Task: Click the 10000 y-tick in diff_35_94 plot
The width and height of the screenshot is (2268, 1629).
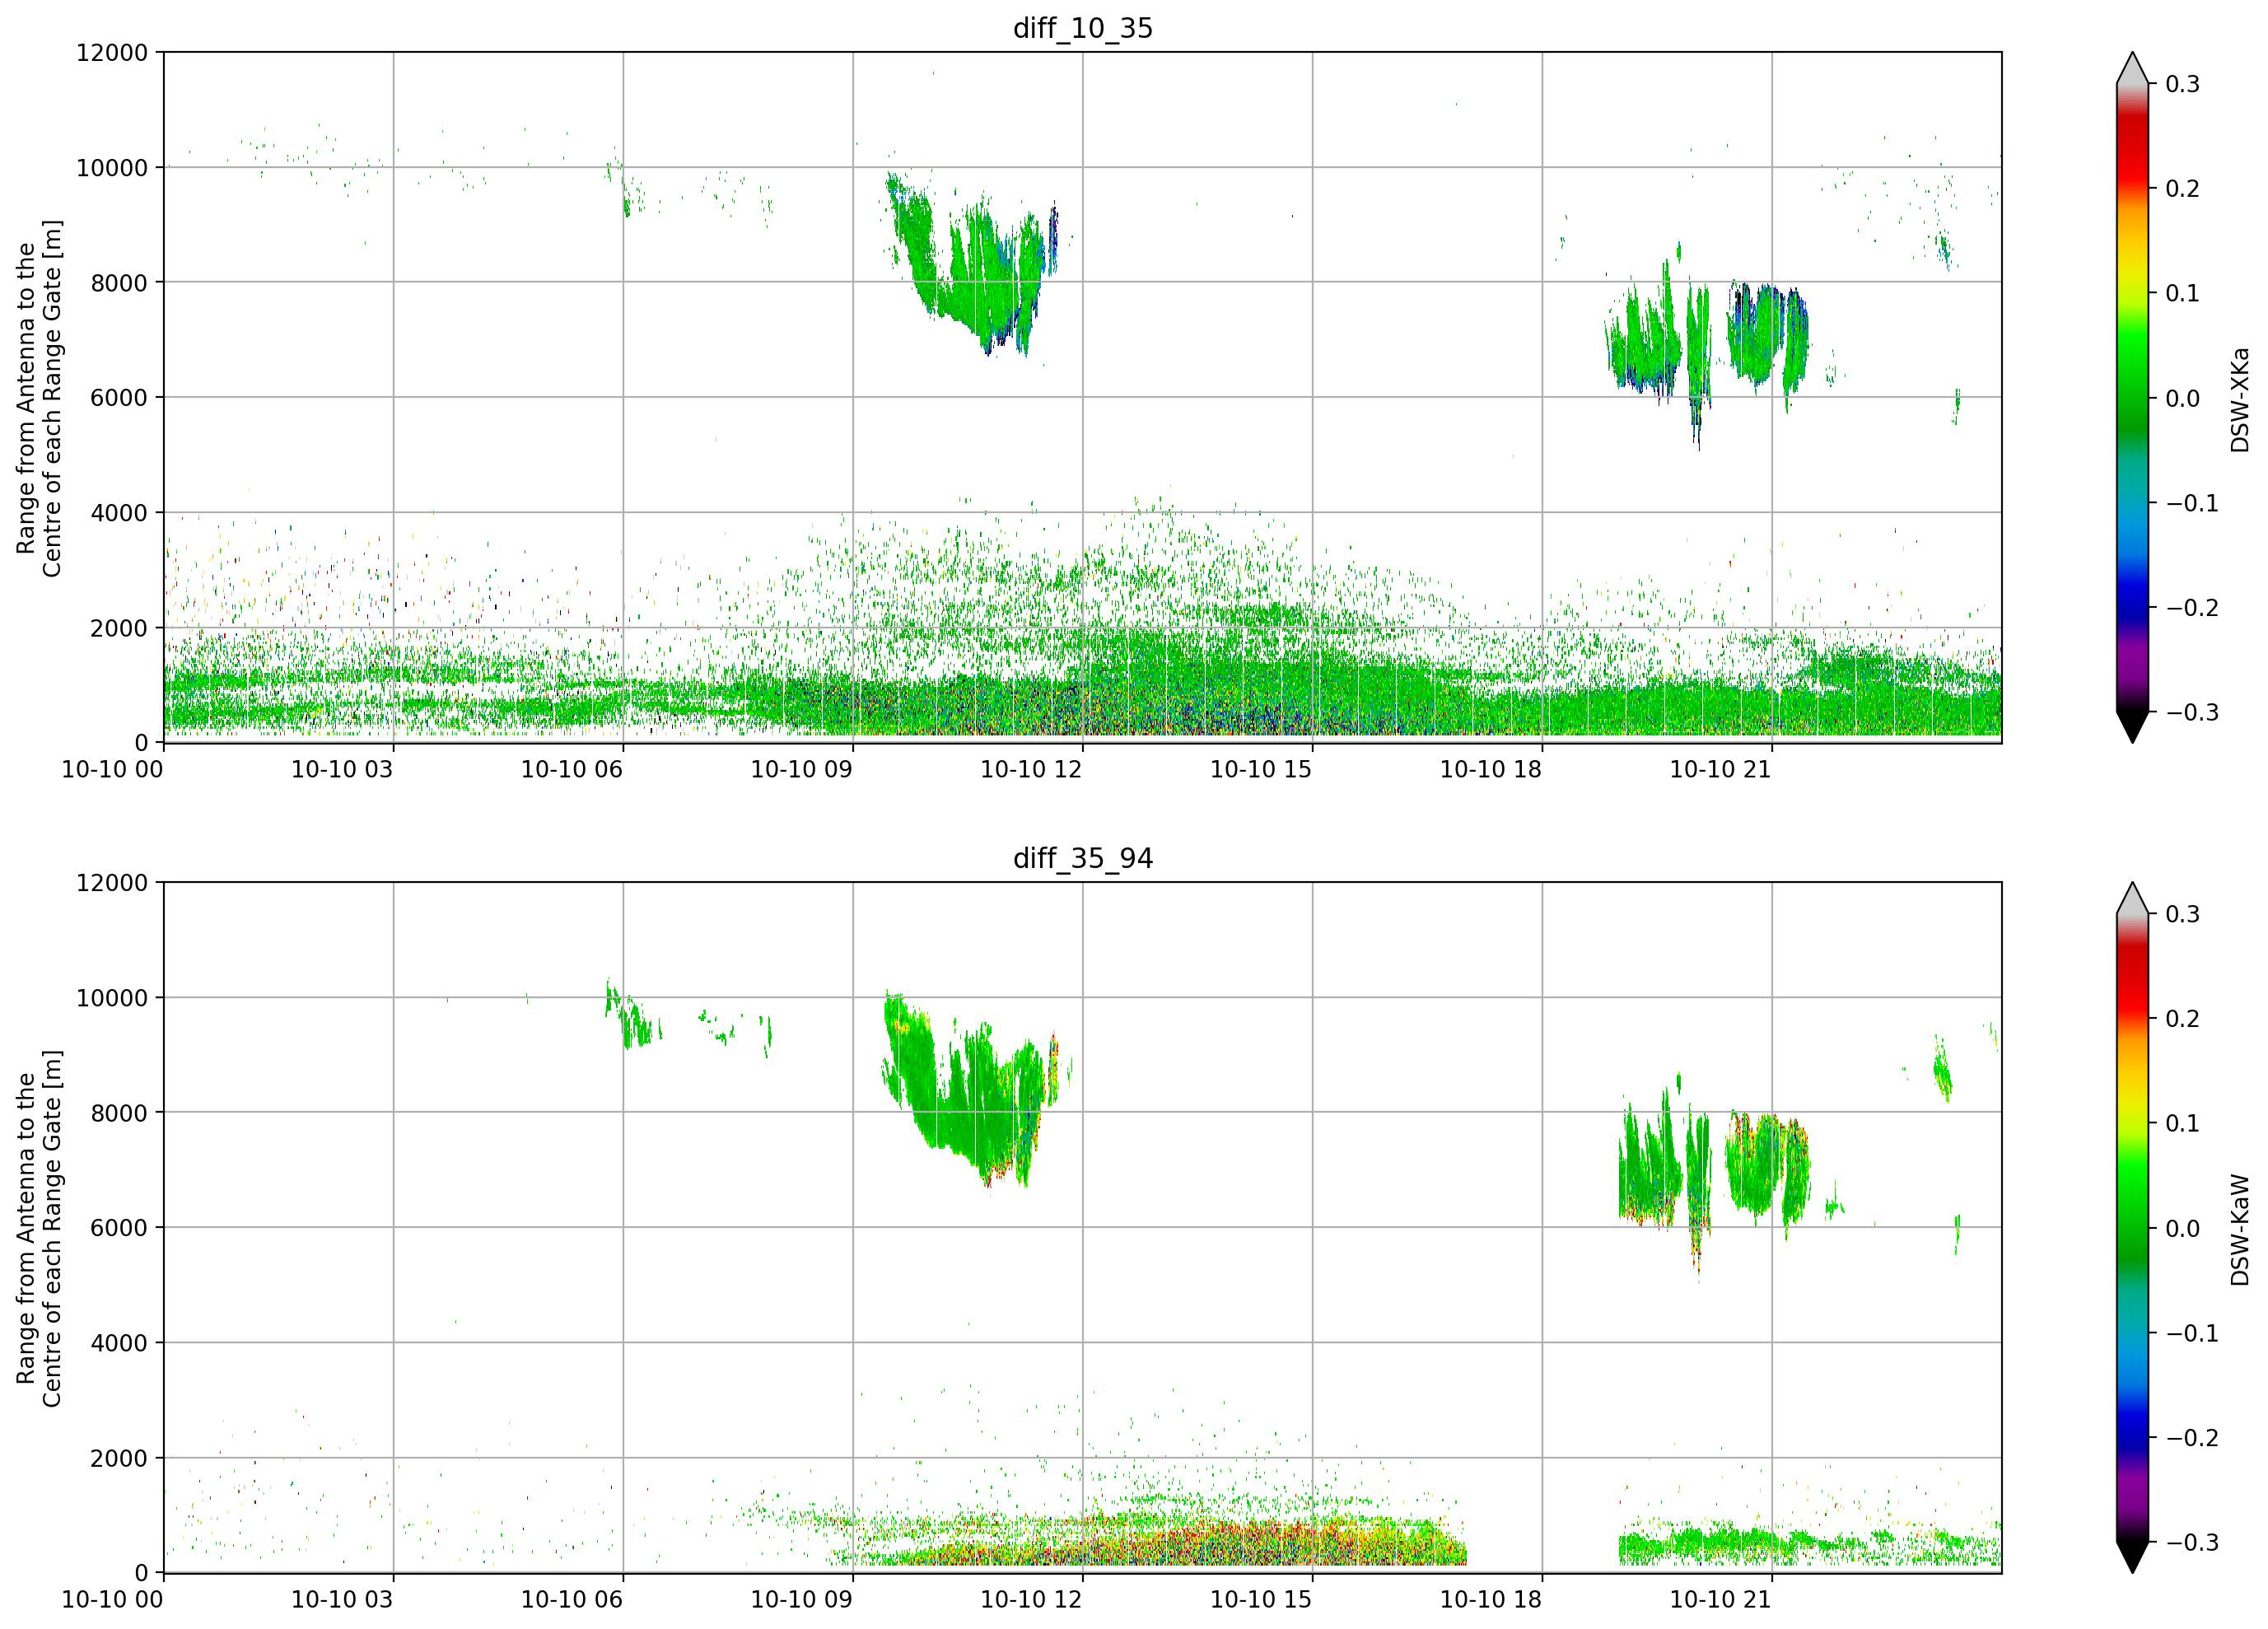Action: point(112,997)
